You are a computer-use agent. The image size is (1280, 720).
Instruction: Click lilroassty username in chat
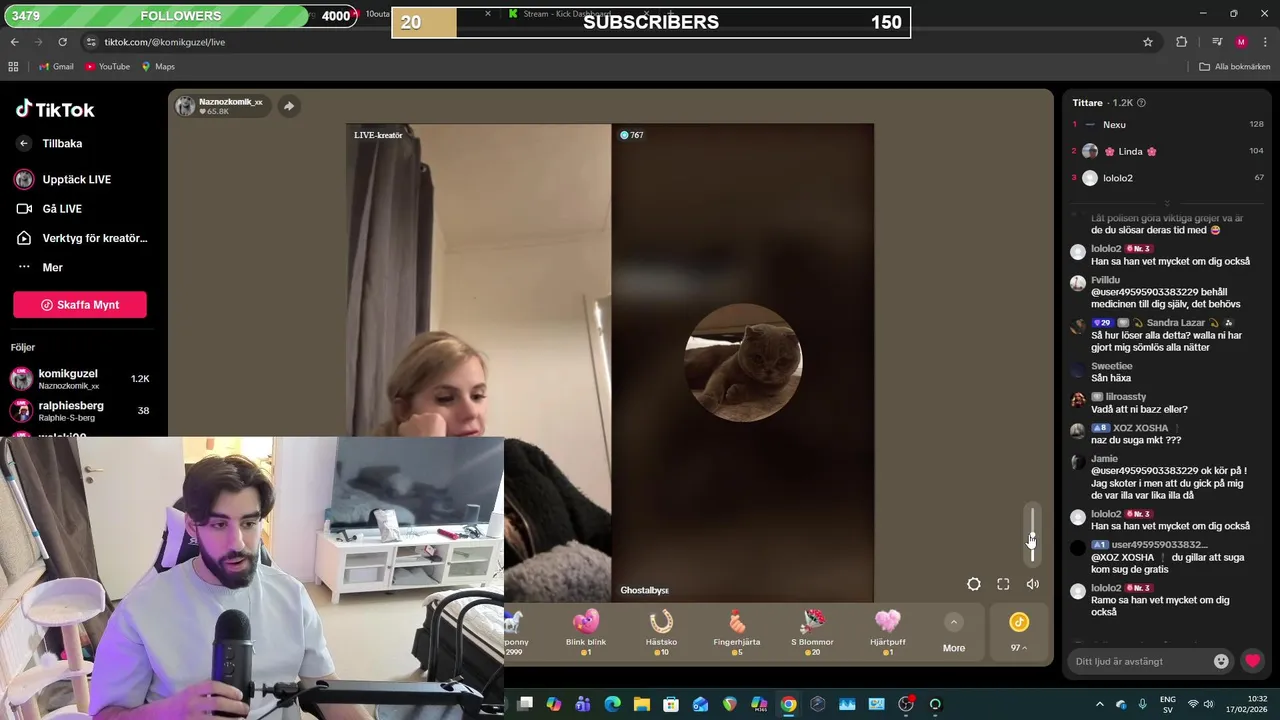1125,397
